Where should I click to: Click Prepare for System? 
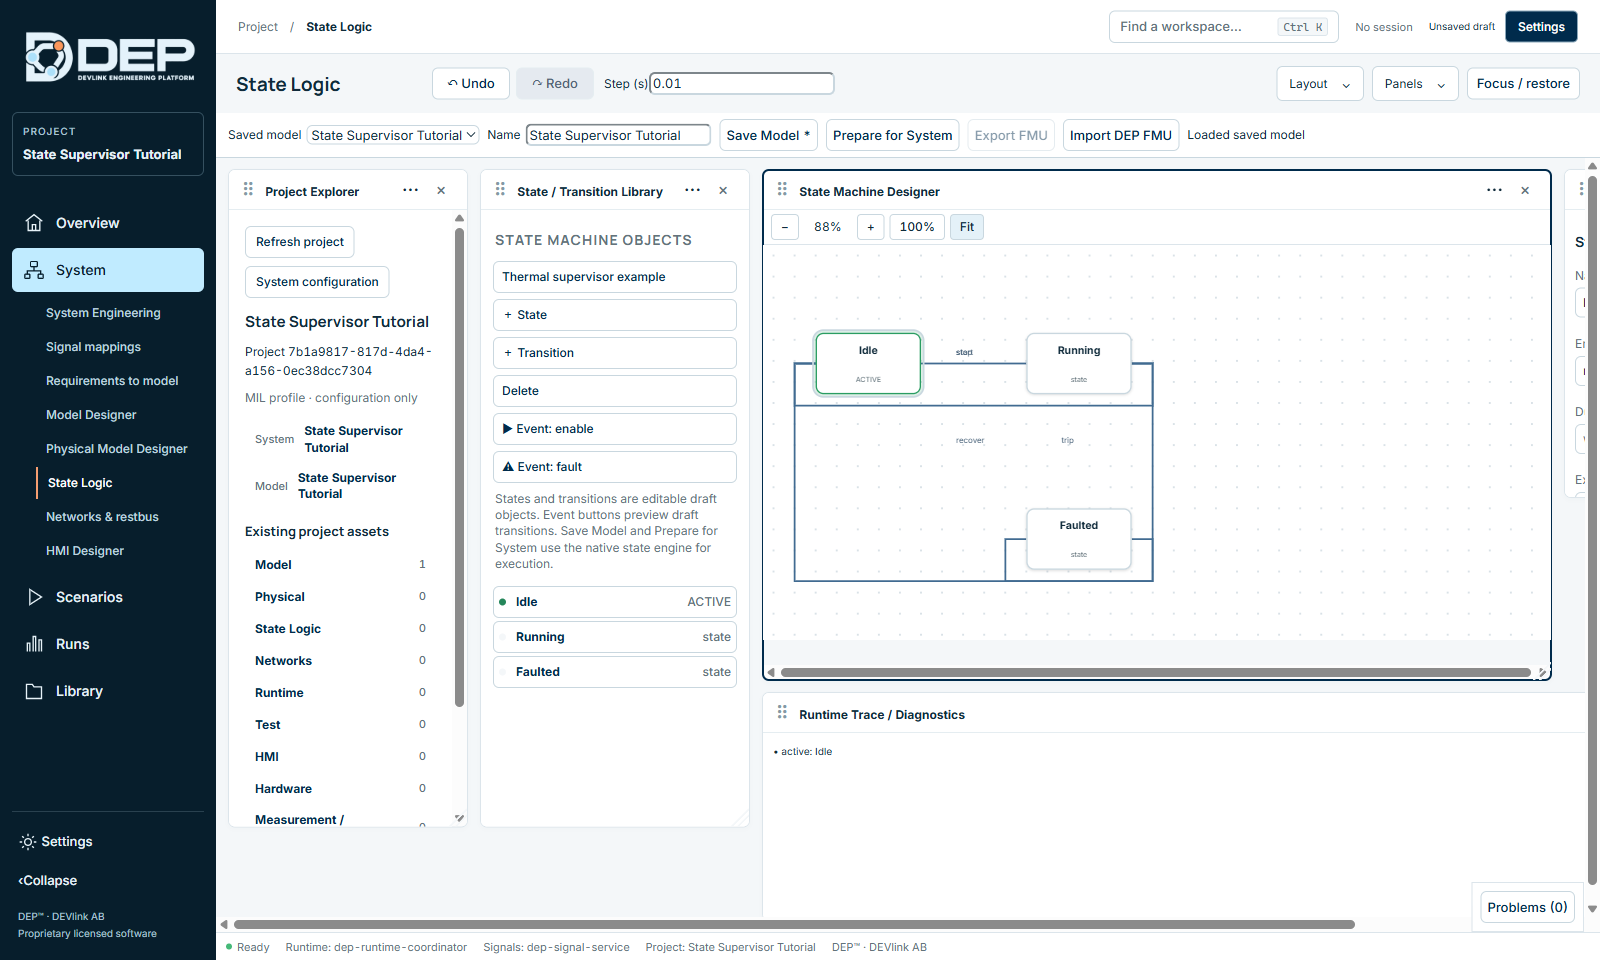pos(892,135)
